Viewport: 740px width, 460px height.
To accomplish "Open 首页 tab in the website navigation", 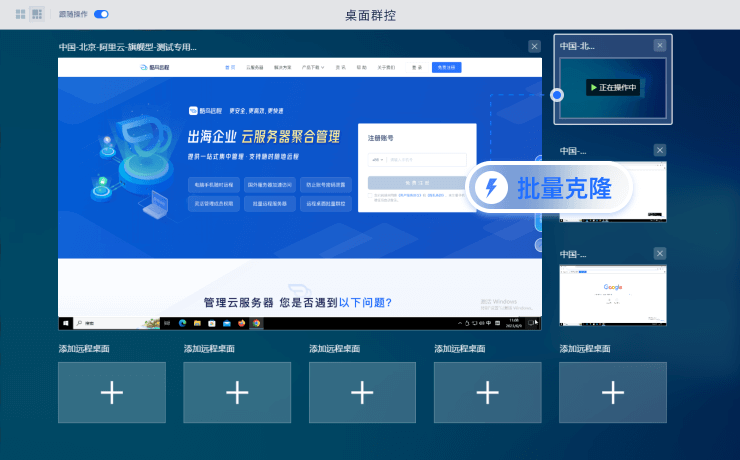I will (230, 67).
